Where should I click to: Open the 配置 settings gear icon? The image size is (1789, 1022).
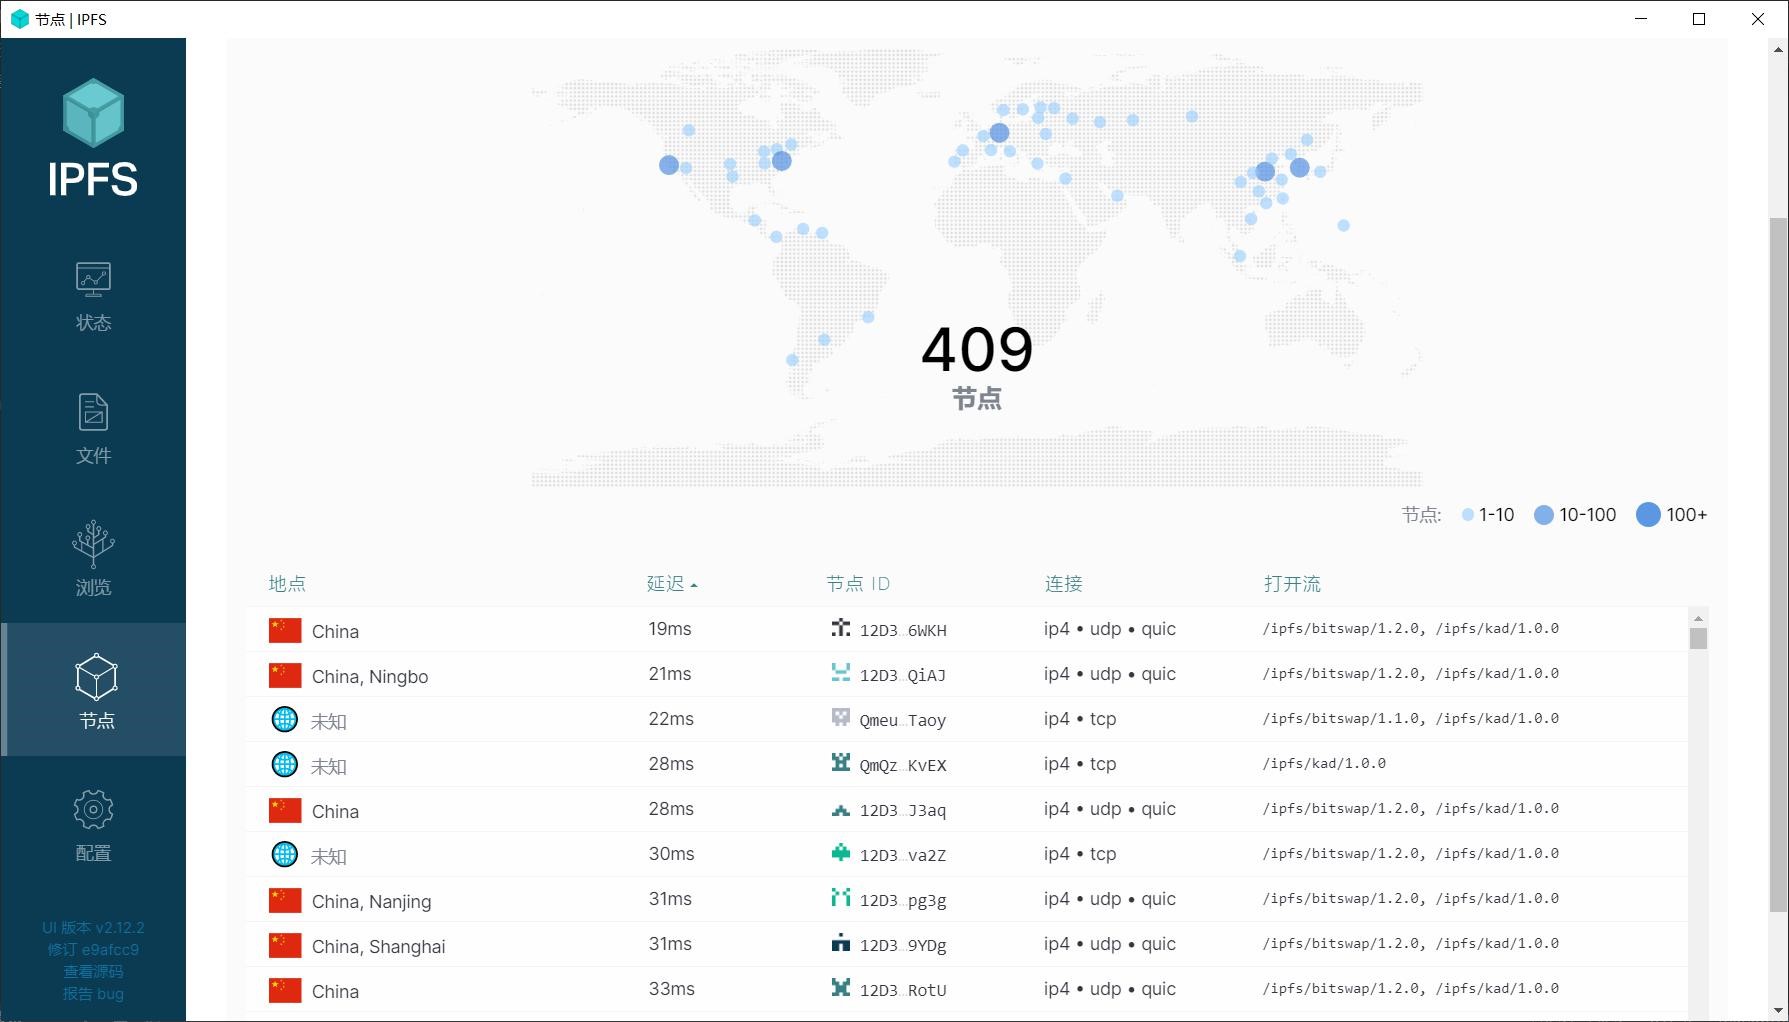tap(93, 809)
